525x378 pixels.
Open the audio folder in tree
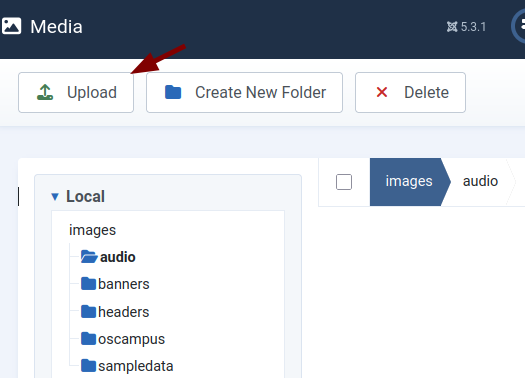(118, 257)
